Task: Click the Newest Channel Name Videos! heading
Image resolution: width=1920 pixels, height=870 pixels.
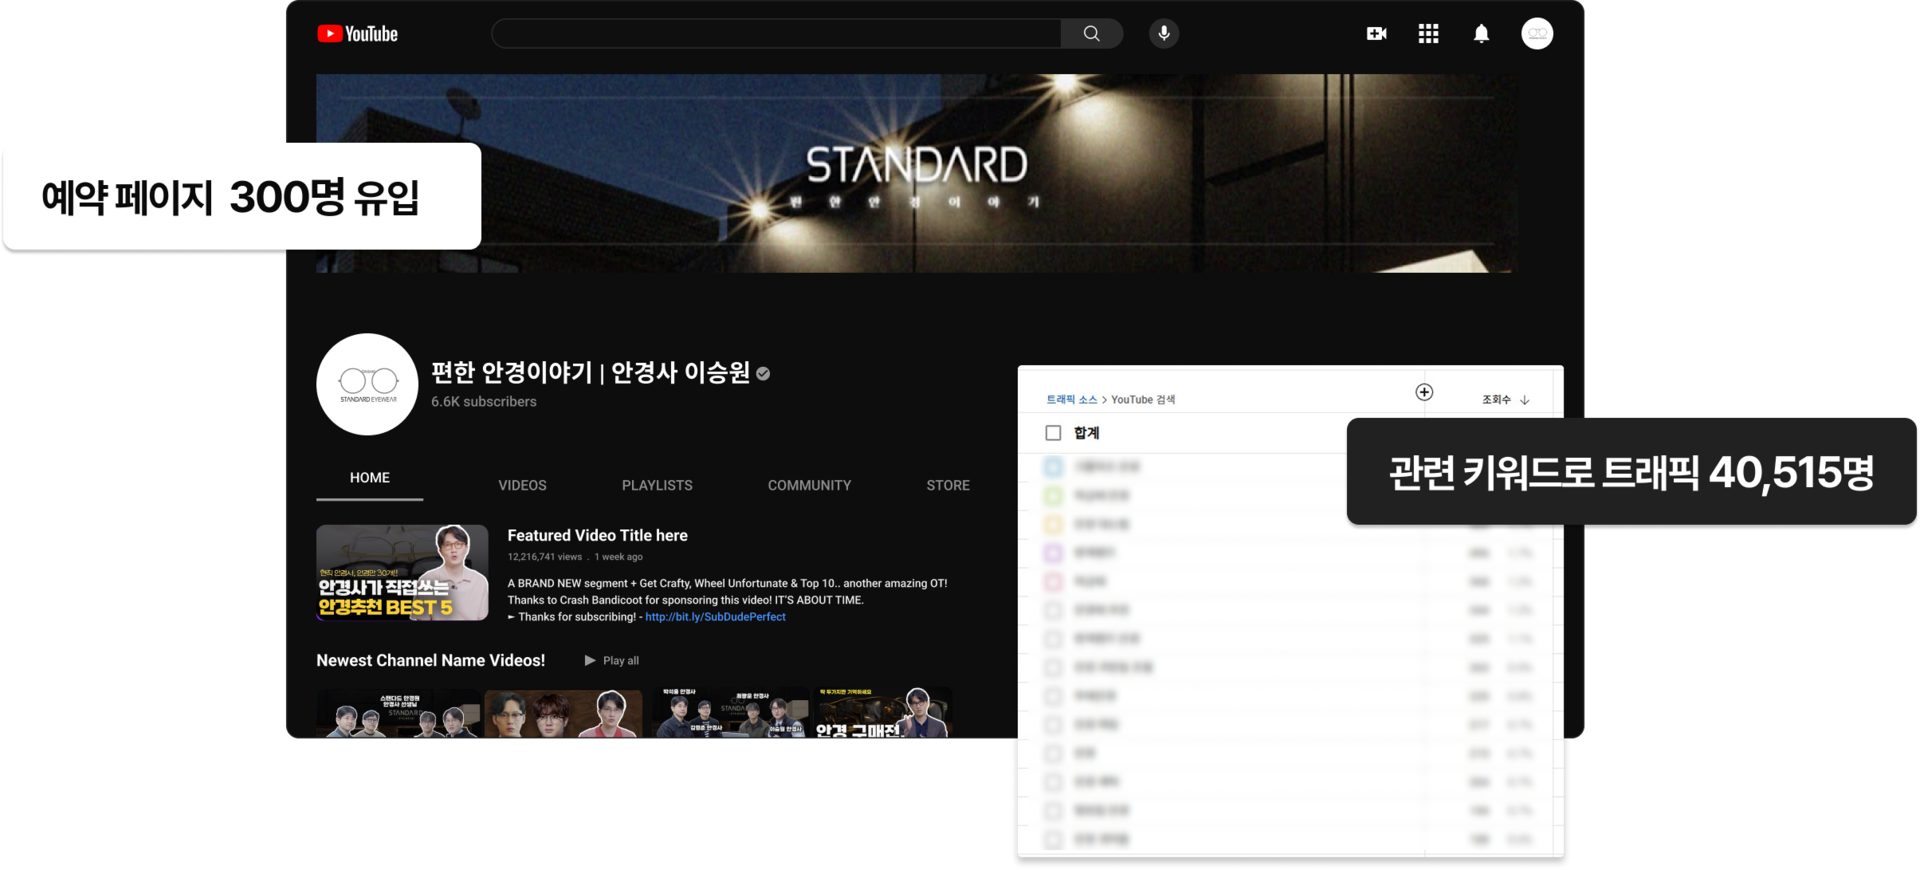Action: [431, 660]
